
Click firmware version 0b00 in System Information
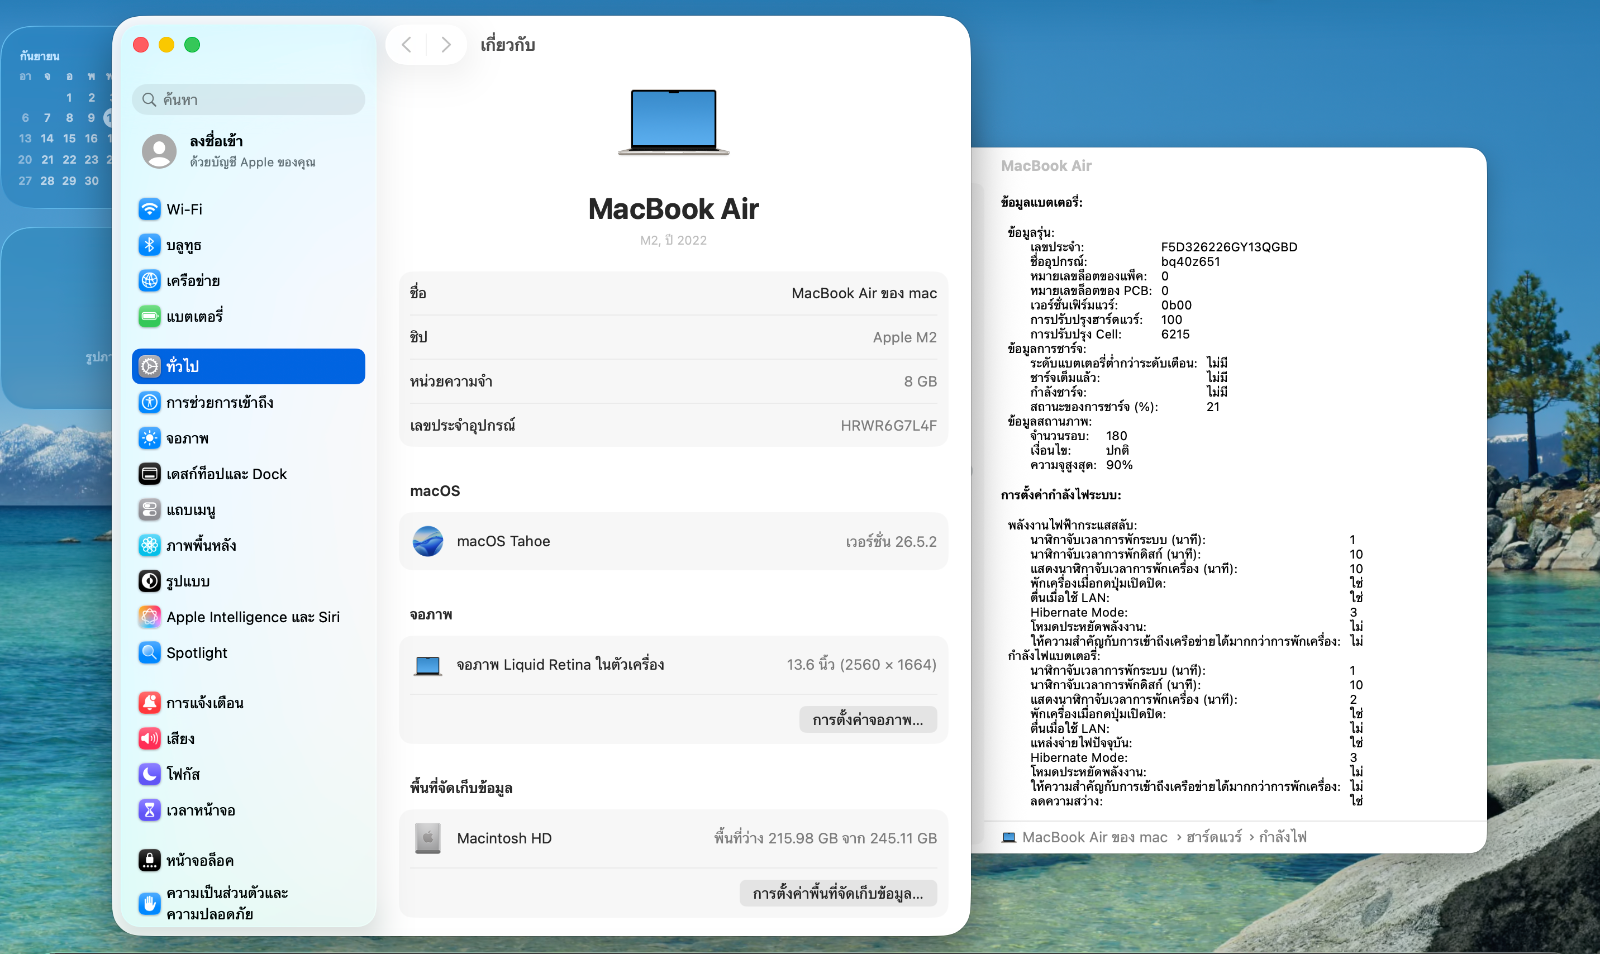pos(1176,306)
